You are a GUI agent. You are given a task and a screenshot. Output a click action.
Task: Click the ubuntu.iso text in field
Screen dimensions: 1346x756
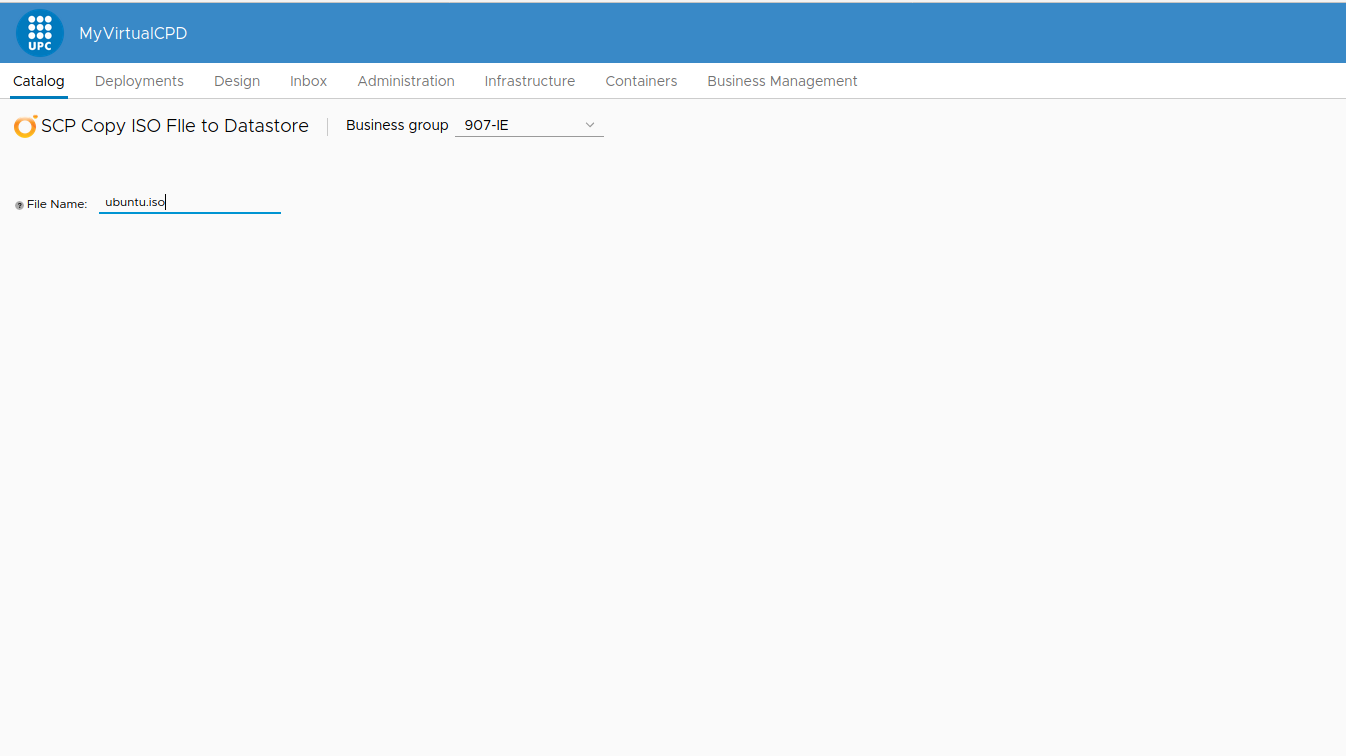[135, 202]
